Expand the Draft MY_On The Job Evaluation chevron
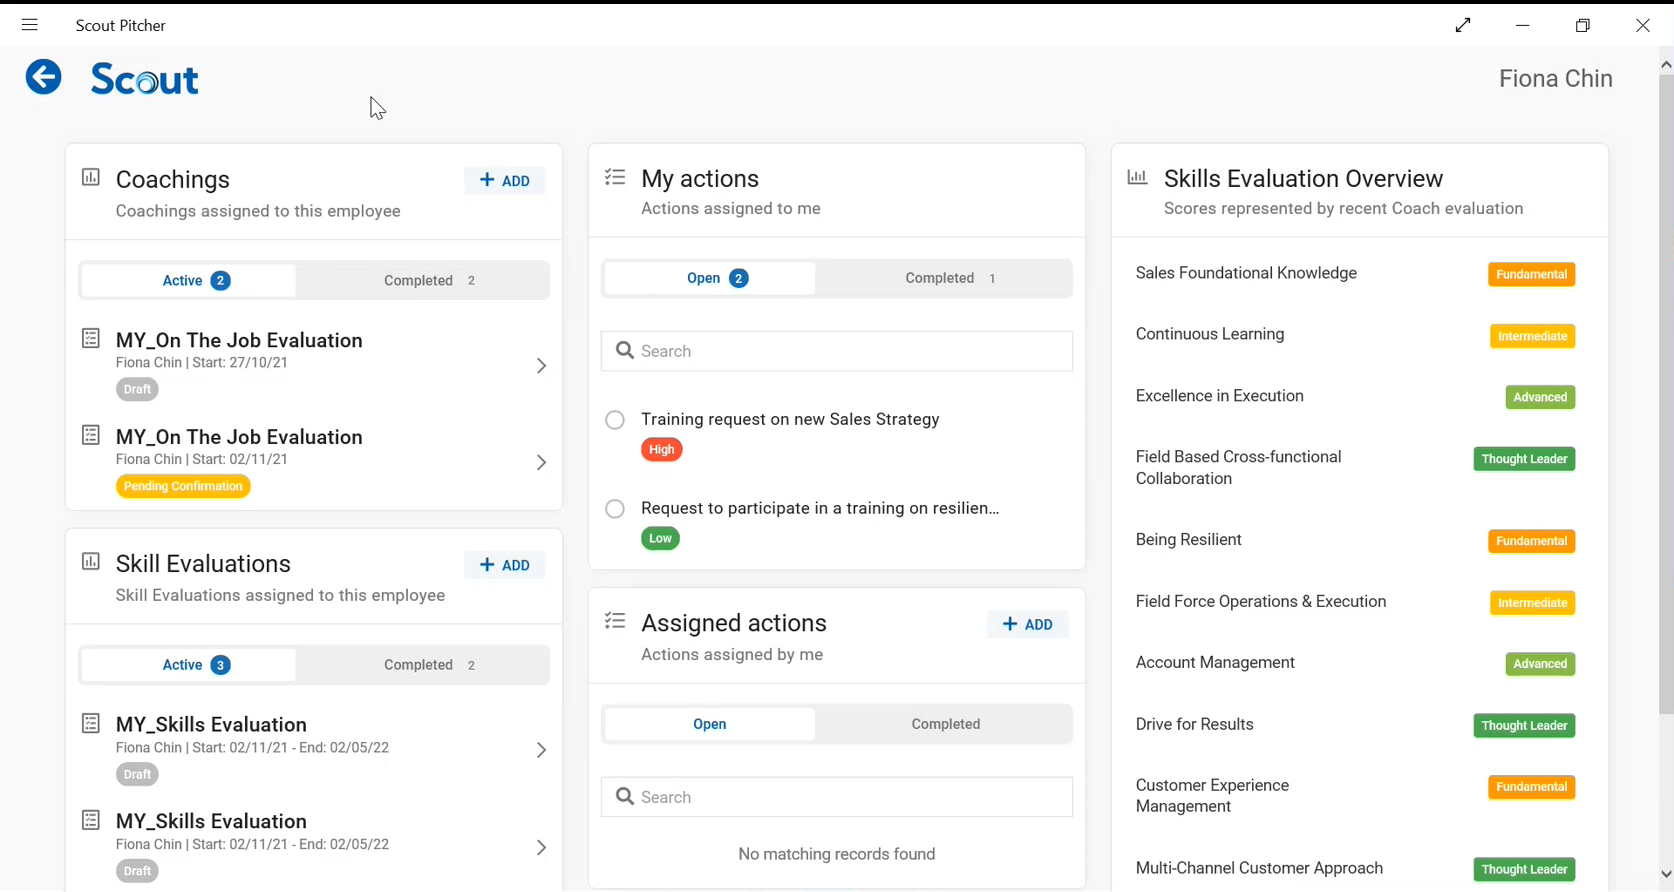 541,366
